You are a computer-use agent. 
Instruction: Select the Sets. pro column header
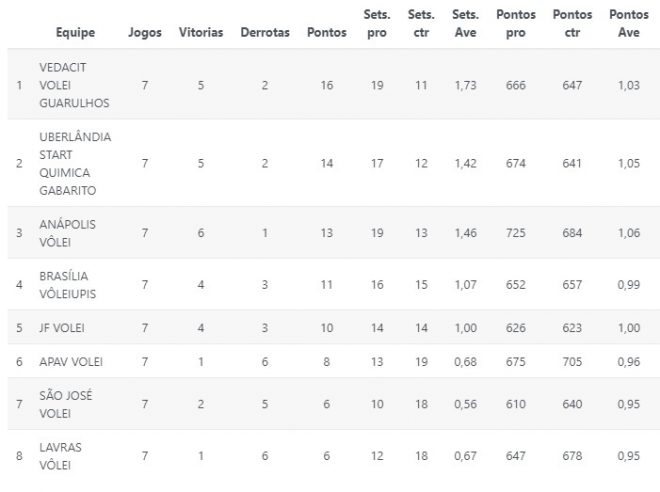(377, 24)
